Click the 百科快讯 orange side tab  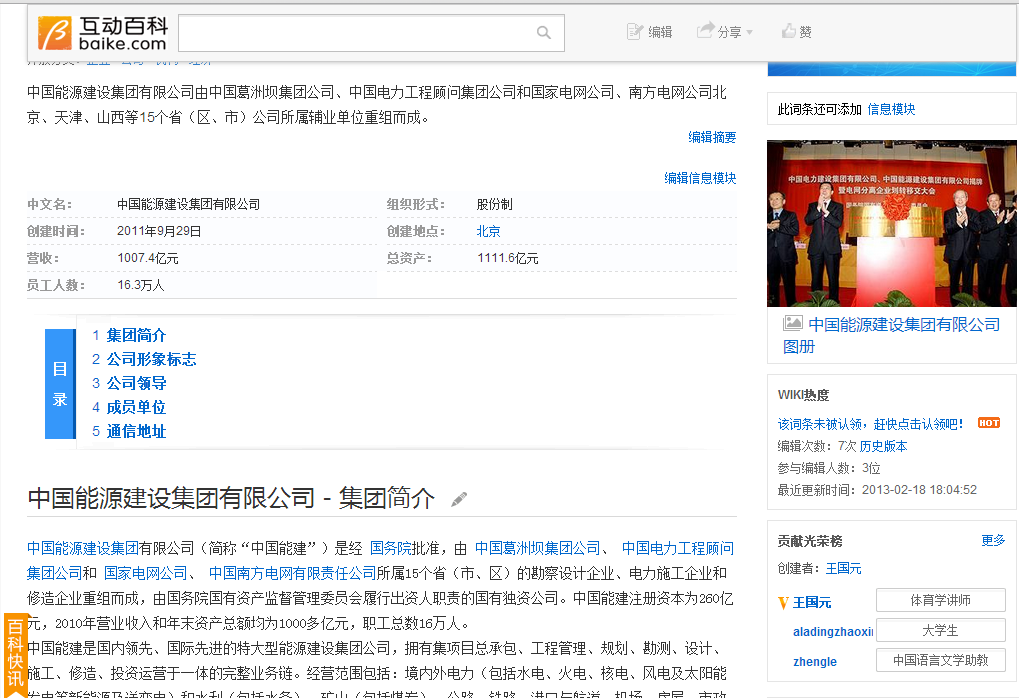16,654
